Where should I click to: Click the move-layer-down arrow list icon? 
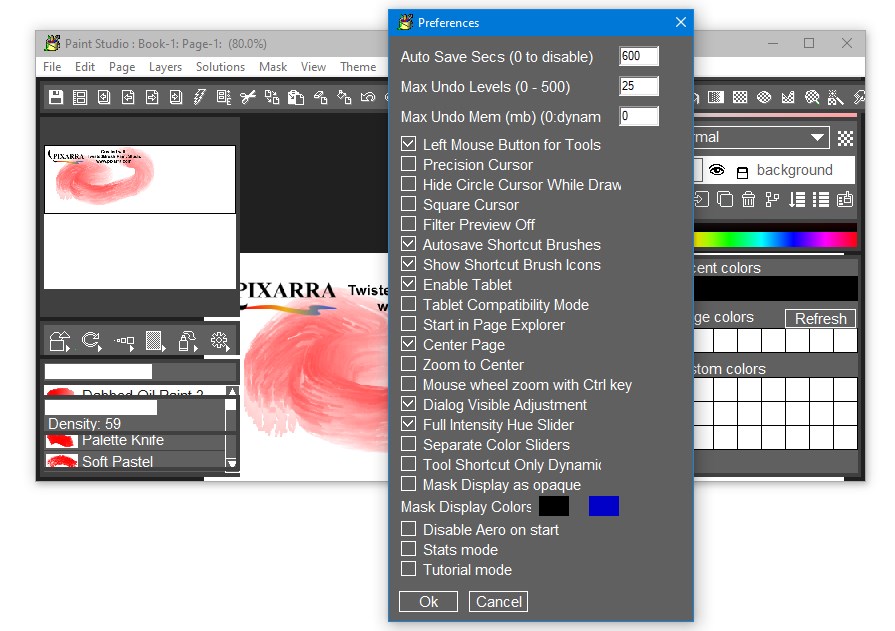point(797,199)
